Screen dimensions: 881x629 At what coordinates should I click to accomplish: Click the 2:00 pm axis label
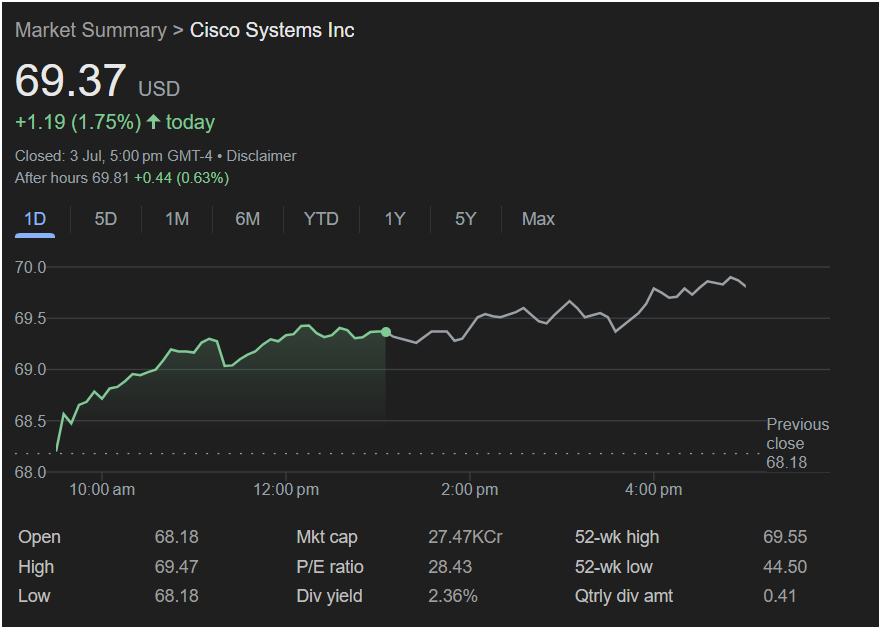pos(470,490)
